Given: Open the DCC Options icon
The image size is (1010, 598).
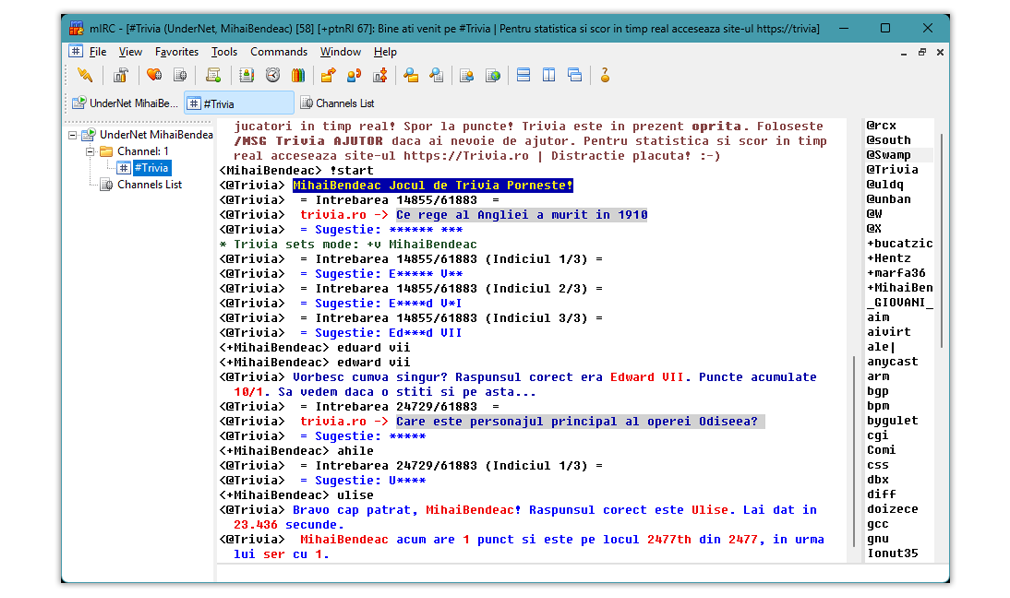Looking at the screenshot, I should pos(380,75).
